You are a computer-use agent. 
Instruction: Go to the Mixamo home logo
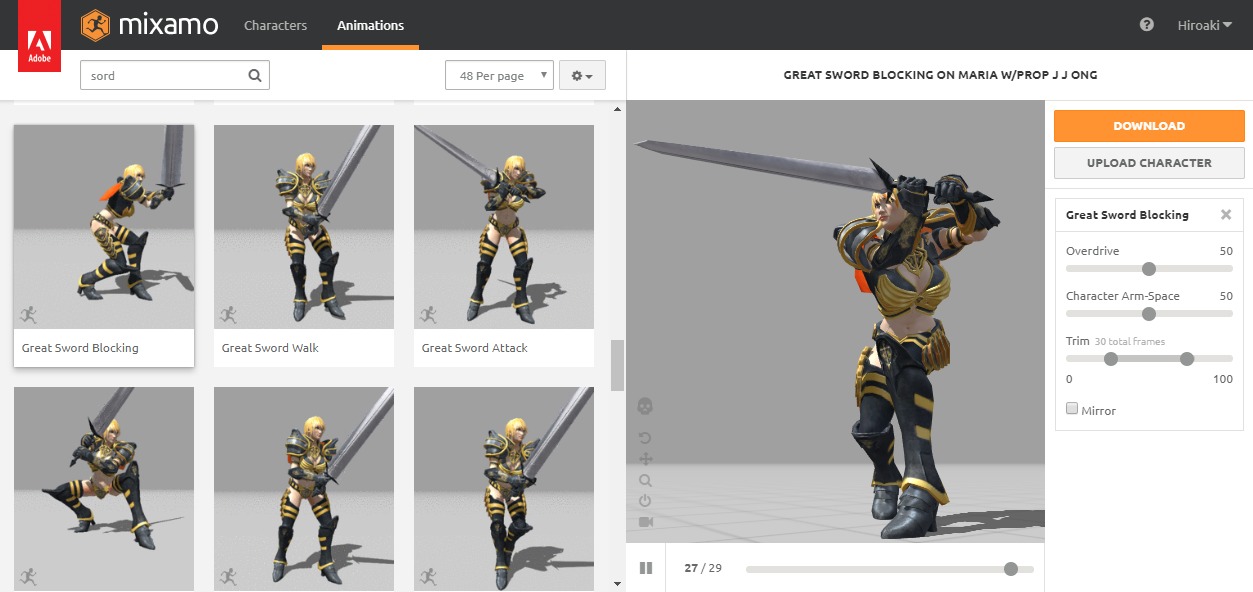(150, 25)
